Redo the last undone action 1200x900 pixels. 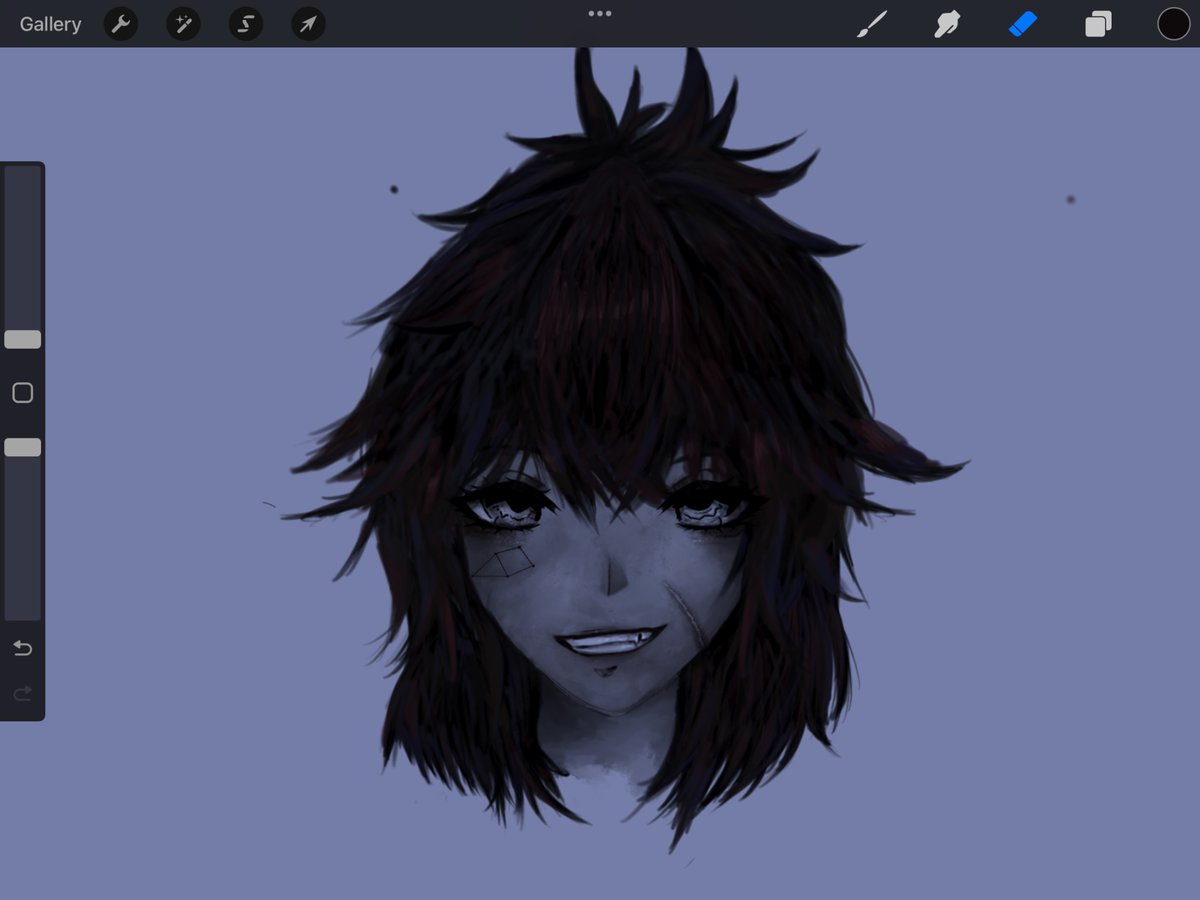click(22, 693)
